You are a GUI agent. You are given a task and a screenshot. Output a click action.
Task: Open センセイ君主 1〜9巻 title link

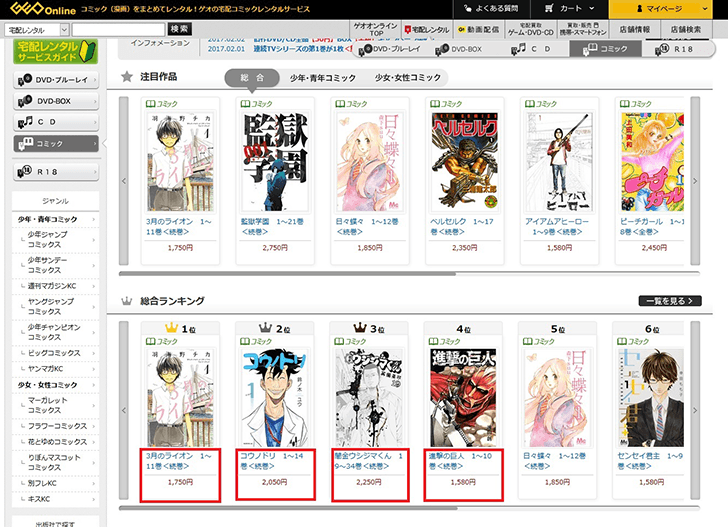(x=650, y=461)
